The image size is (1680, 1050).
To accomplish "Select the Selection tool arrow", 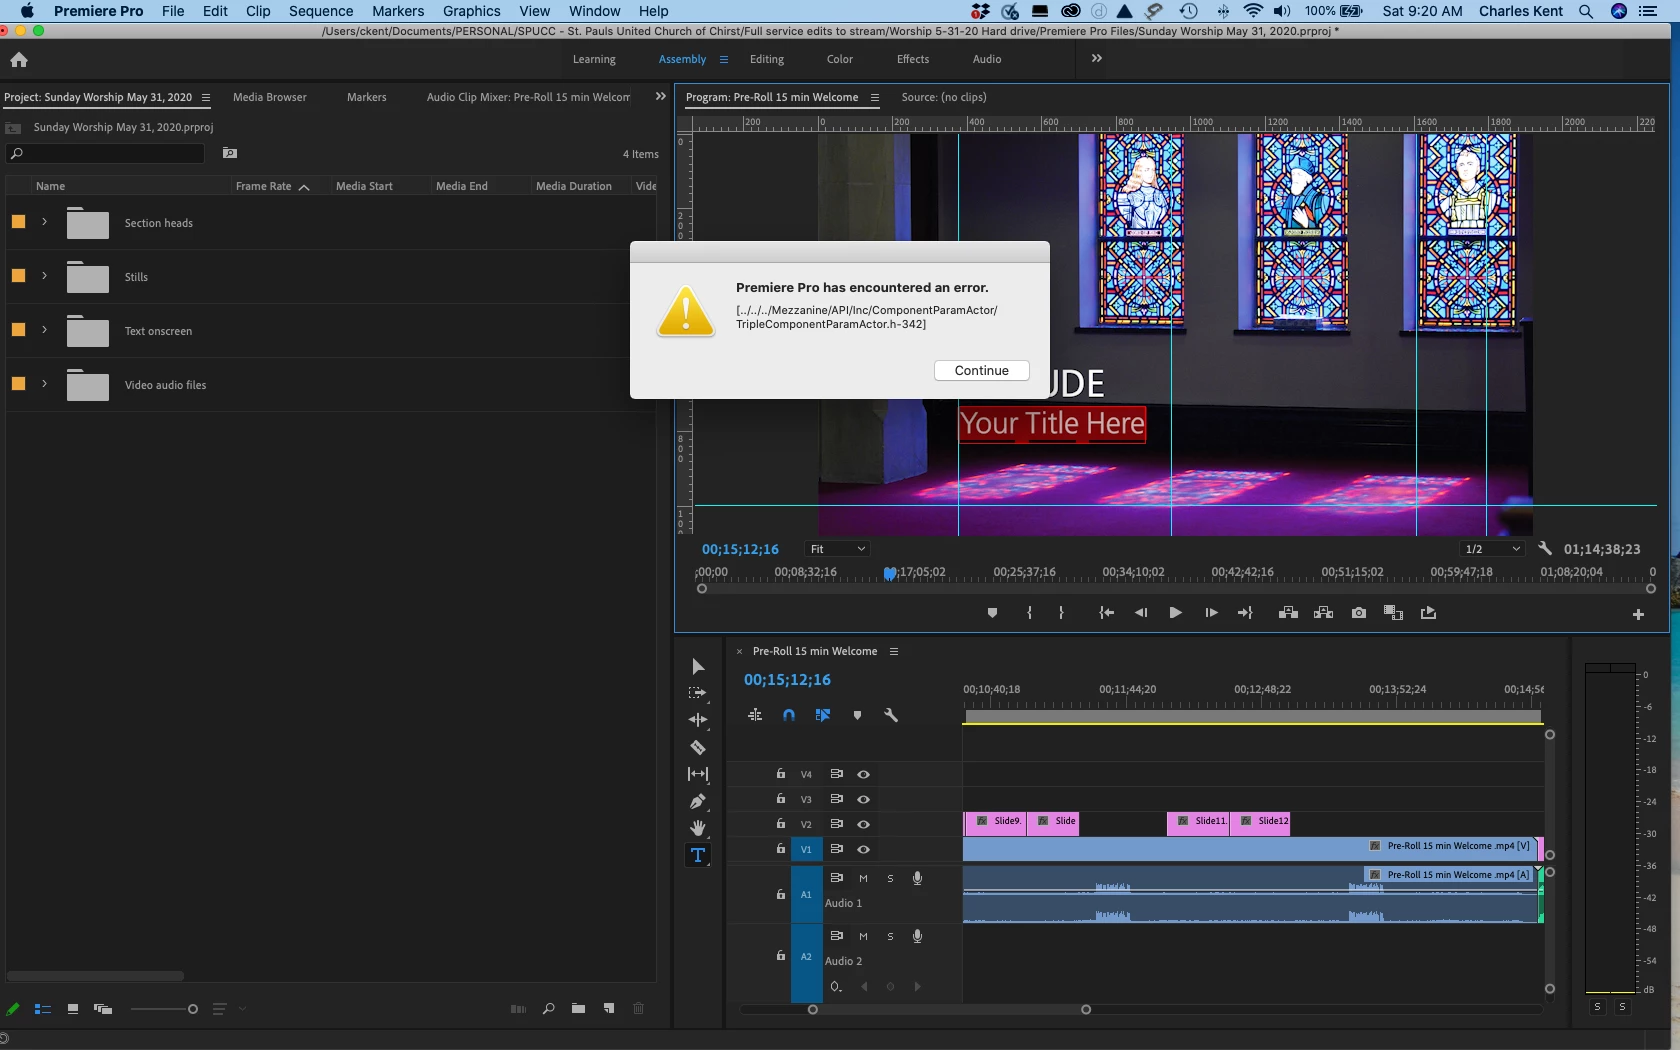I will coord(698,667).
